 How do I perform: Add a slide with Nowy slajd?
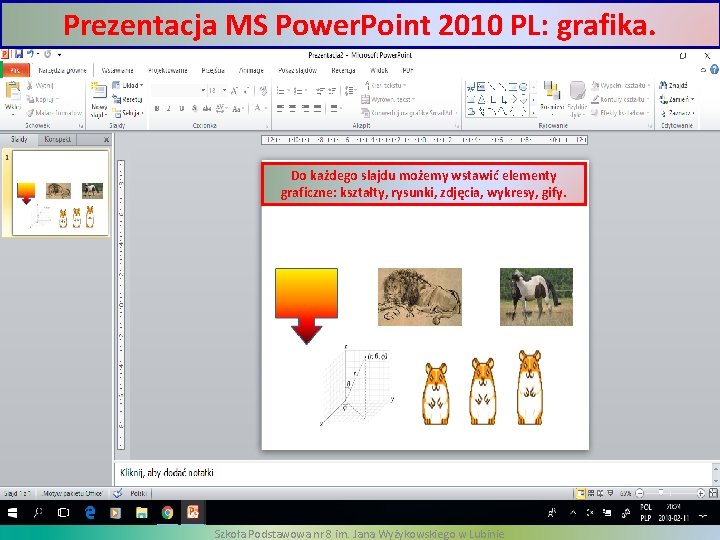click(x=99, y=100)
